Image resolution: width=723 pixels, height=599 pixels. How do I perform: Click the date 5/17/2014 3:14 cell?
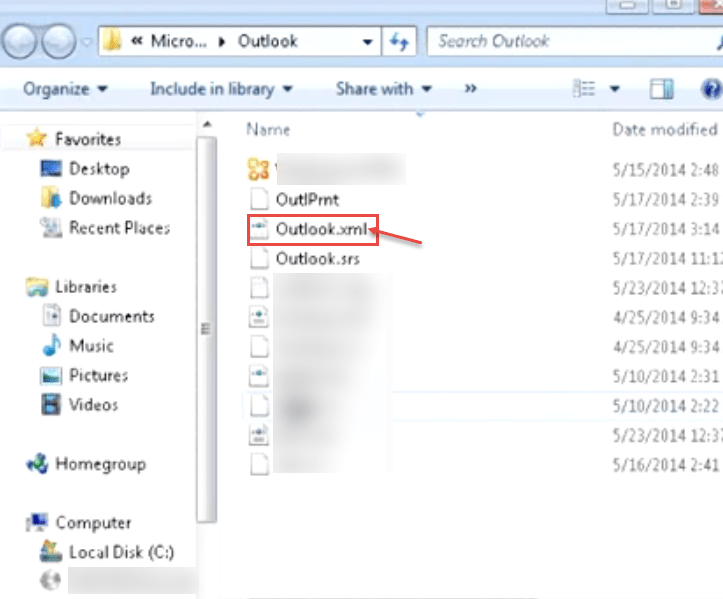(x=665, y=229)
